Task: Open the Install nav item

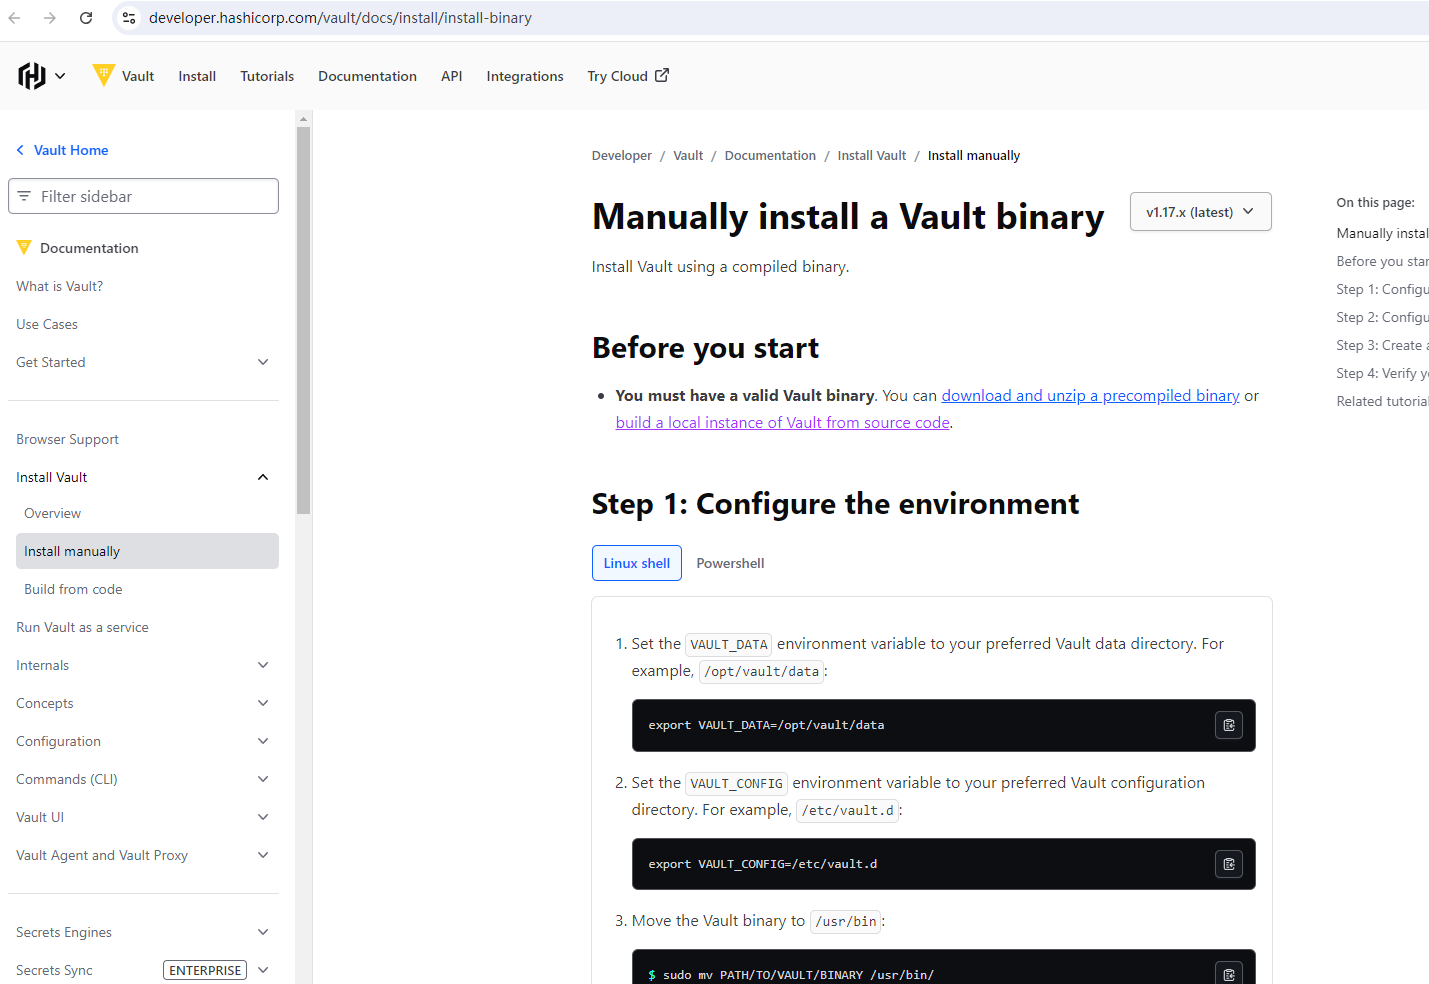Action: tap(197, 76)
